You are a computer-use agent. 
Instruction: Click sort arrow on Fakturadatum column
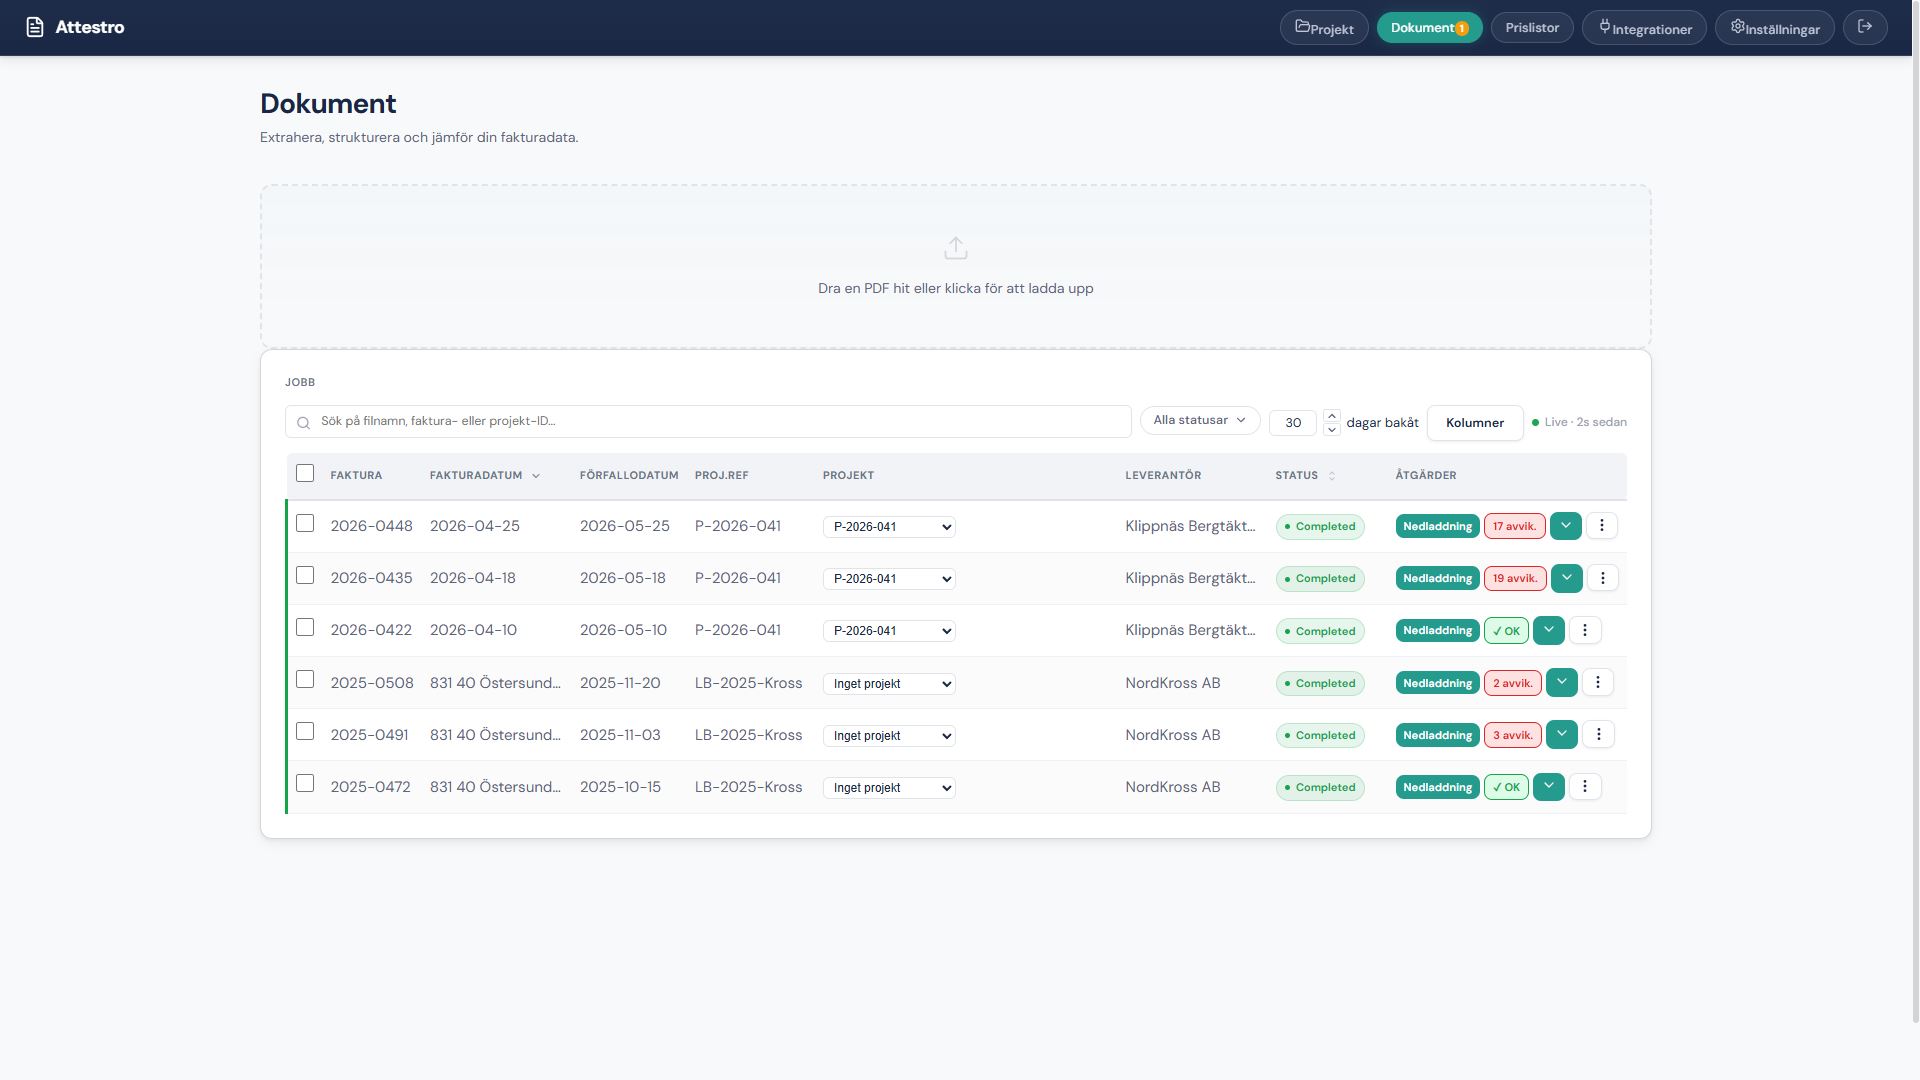[x=536, y=476]
